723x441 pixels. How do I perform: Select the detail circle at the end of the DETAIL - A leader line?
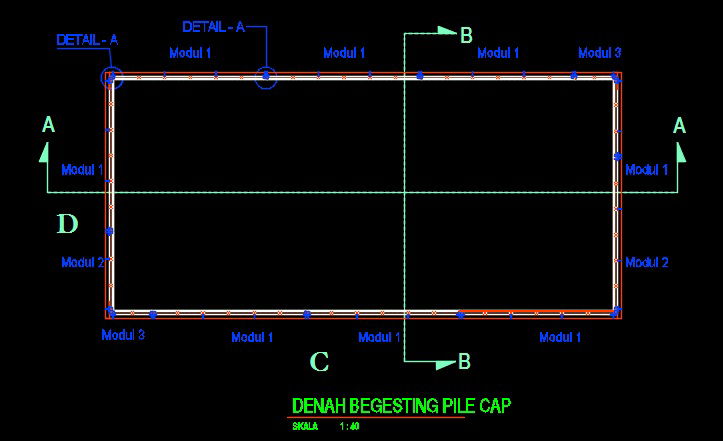(266, 77)
